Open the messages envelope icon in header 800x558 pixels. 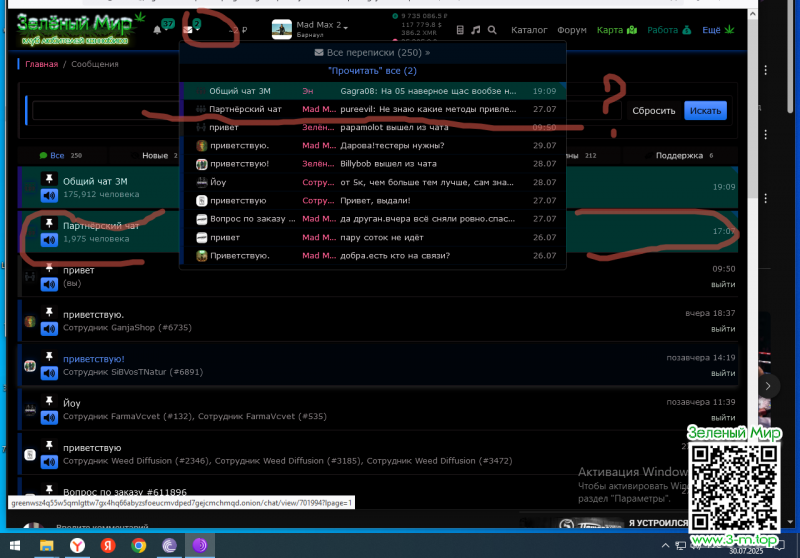[189, 30]
